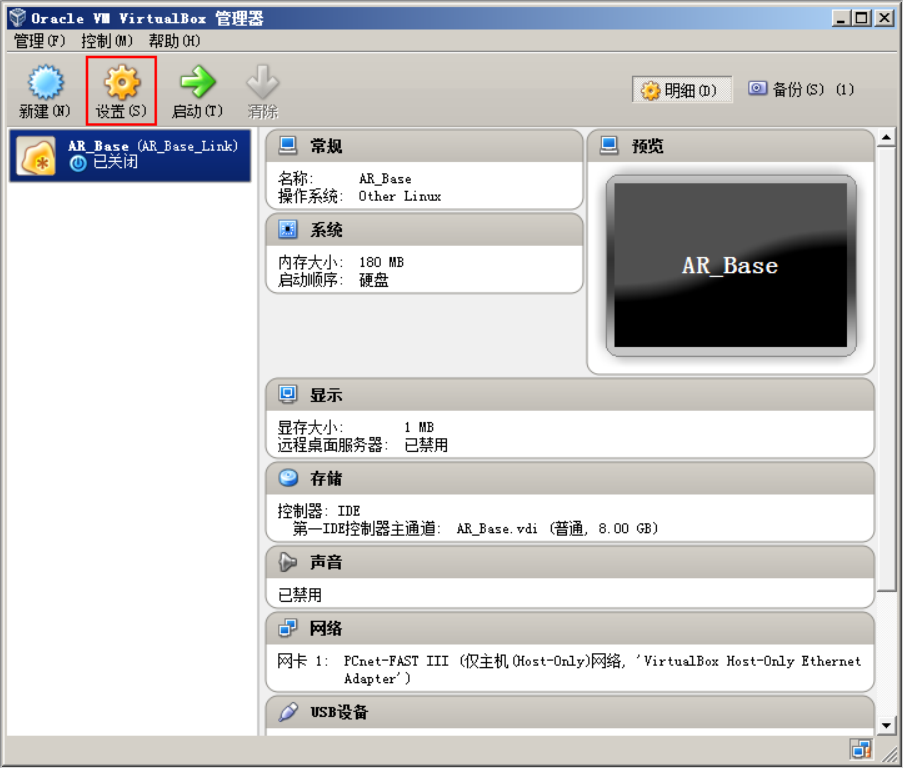Viewport: 903px width, 768px height.
Task: Click the 'PCnet-FAST III' adapter text
Action: click(396, 661)
